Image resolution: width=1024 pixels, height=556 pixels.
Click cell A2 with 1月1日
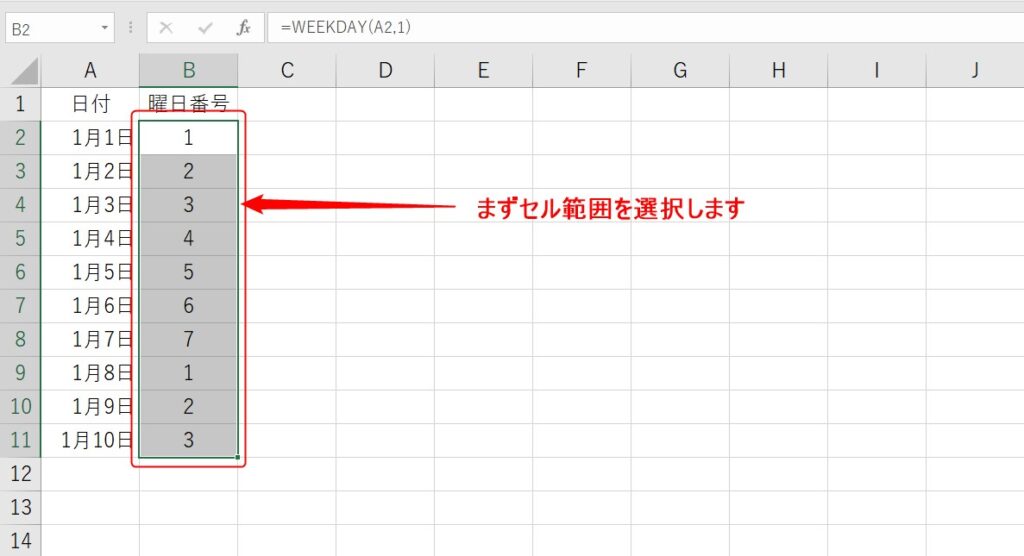pyautogui.click(x=90, y=137)
